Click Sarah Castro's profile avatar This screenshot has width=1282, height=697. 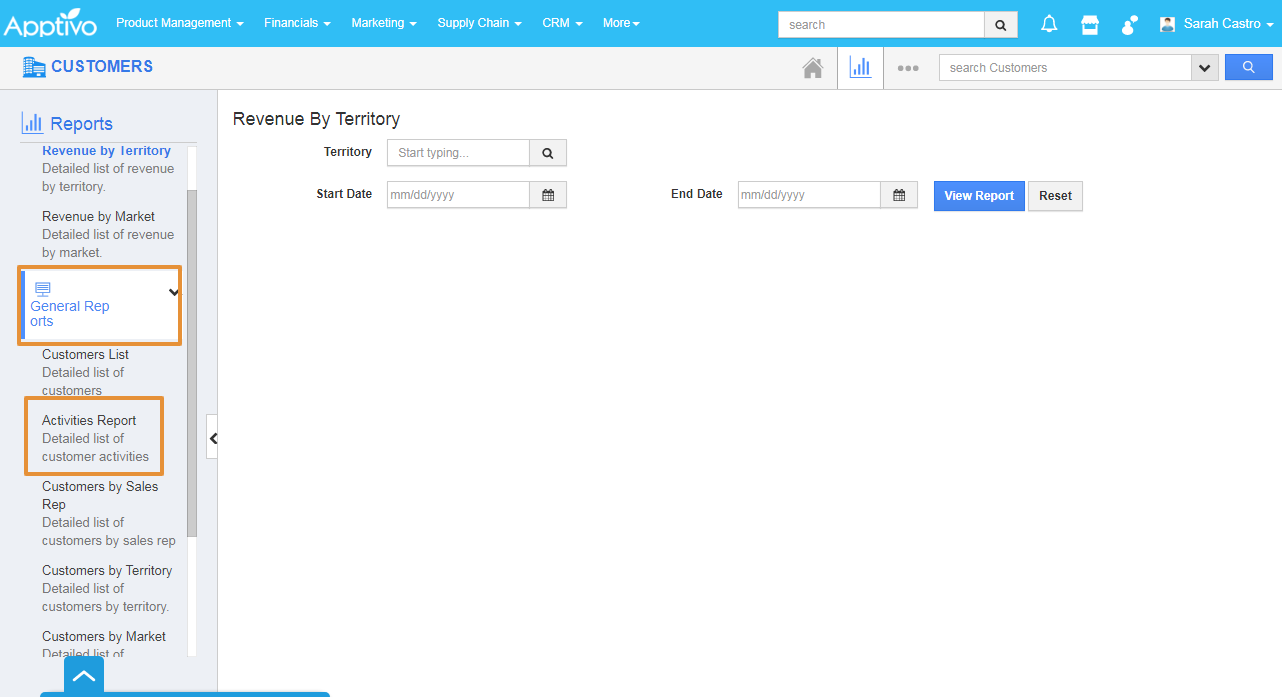[x=1167, y=23]
